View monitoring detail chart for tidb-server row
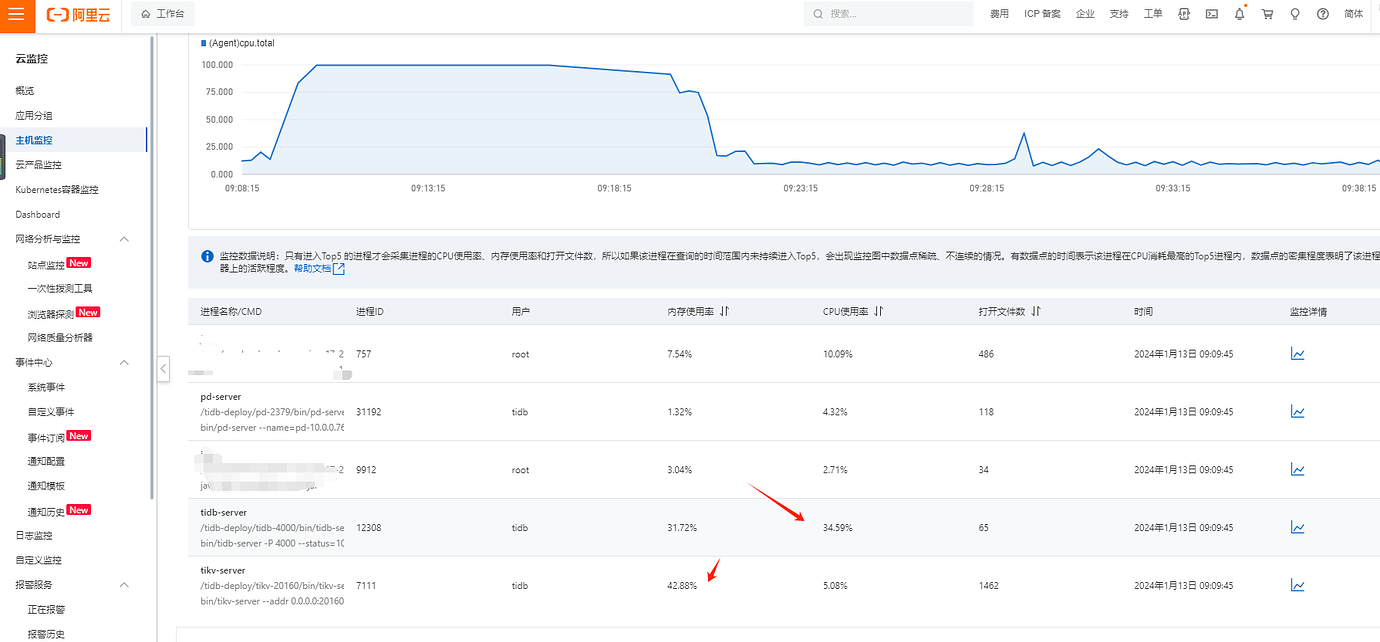The height and width of the screenshot is (642, 1380). coord(1298,527)
